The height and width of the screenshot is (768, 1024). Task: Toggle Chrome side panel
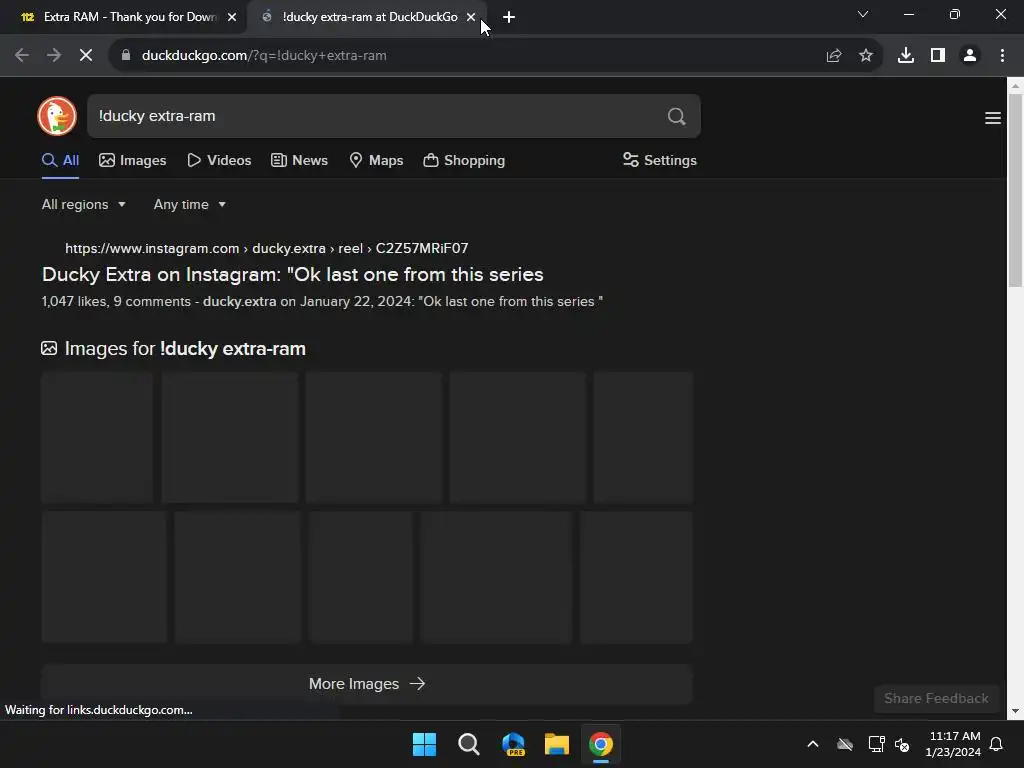point(938,56)
